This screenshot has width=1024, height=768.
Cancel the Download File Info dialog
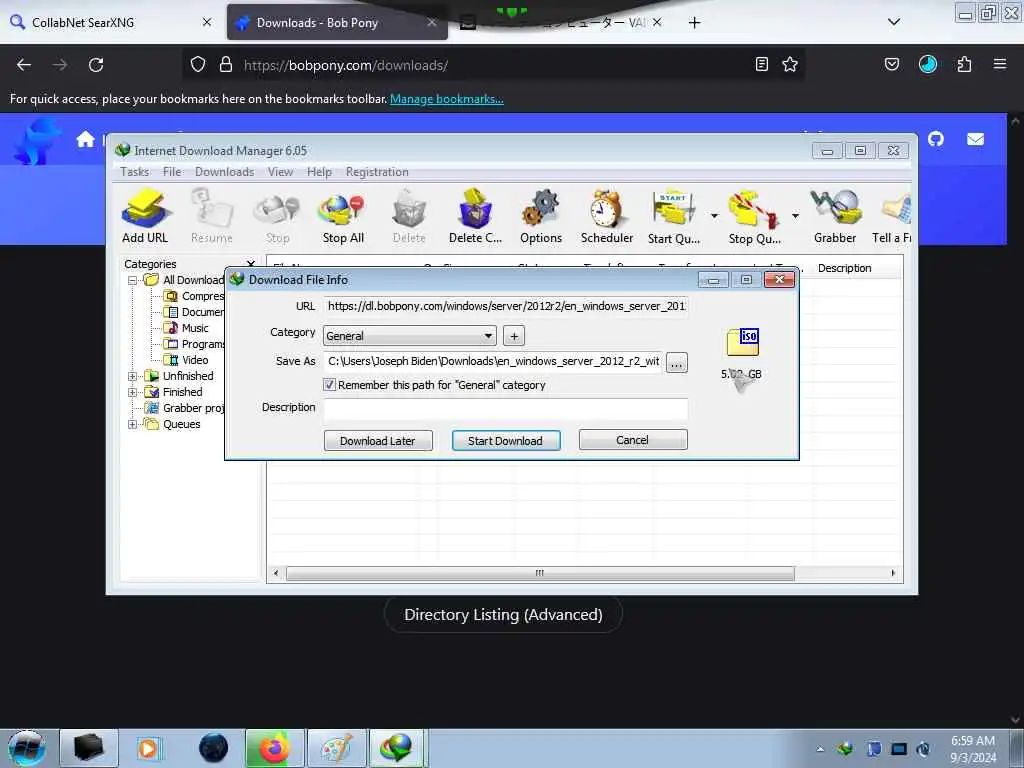pos(633,440)
